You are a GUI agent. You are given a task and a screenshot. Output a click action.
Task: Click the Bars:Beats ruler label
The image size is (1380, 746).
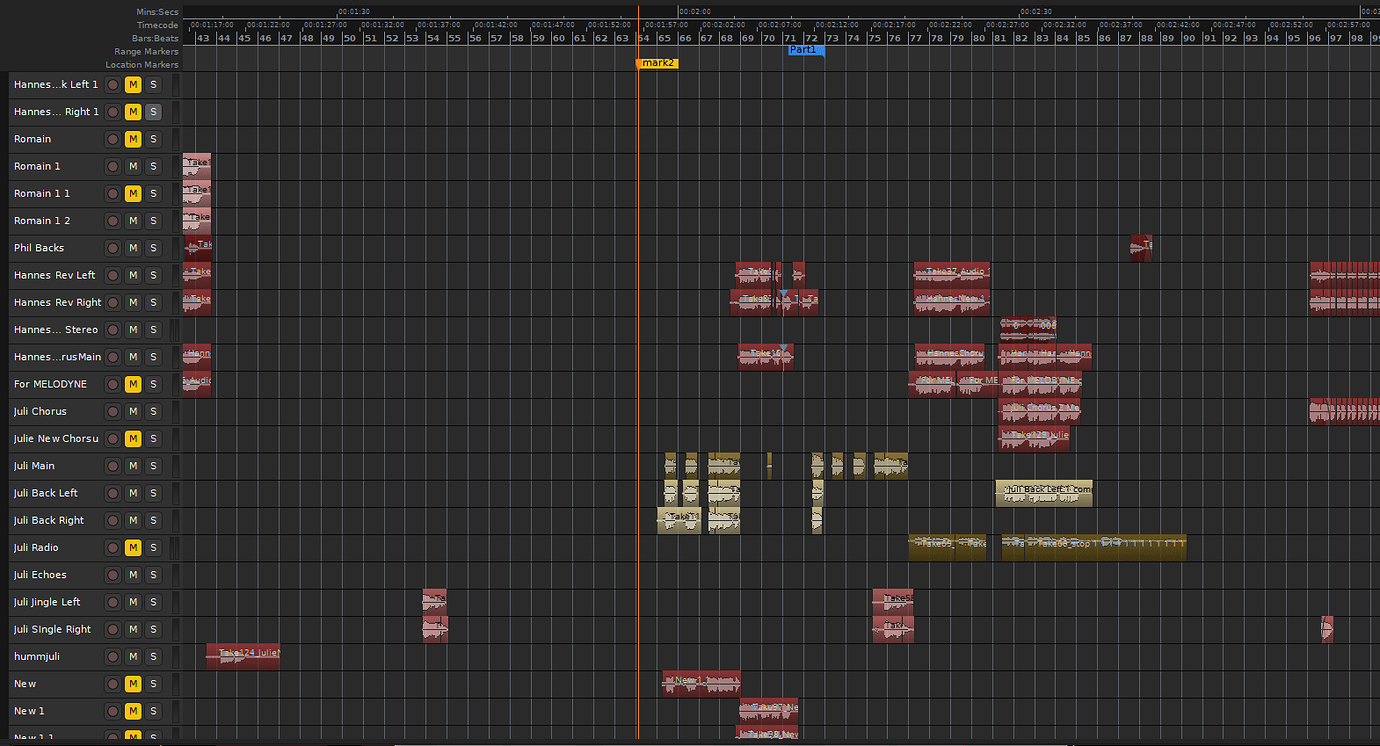(x=155, y=38)
